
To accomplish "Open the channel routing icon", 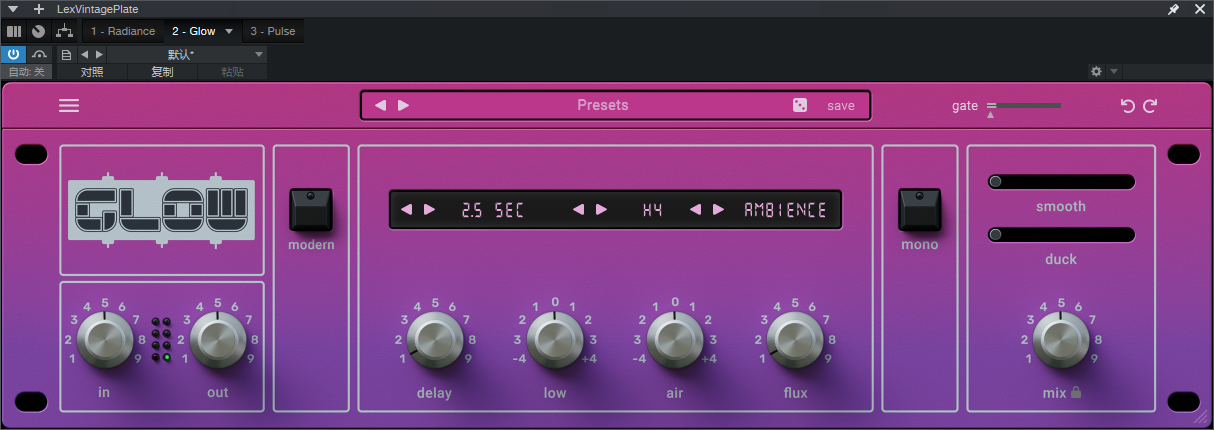I will (64, 31).
